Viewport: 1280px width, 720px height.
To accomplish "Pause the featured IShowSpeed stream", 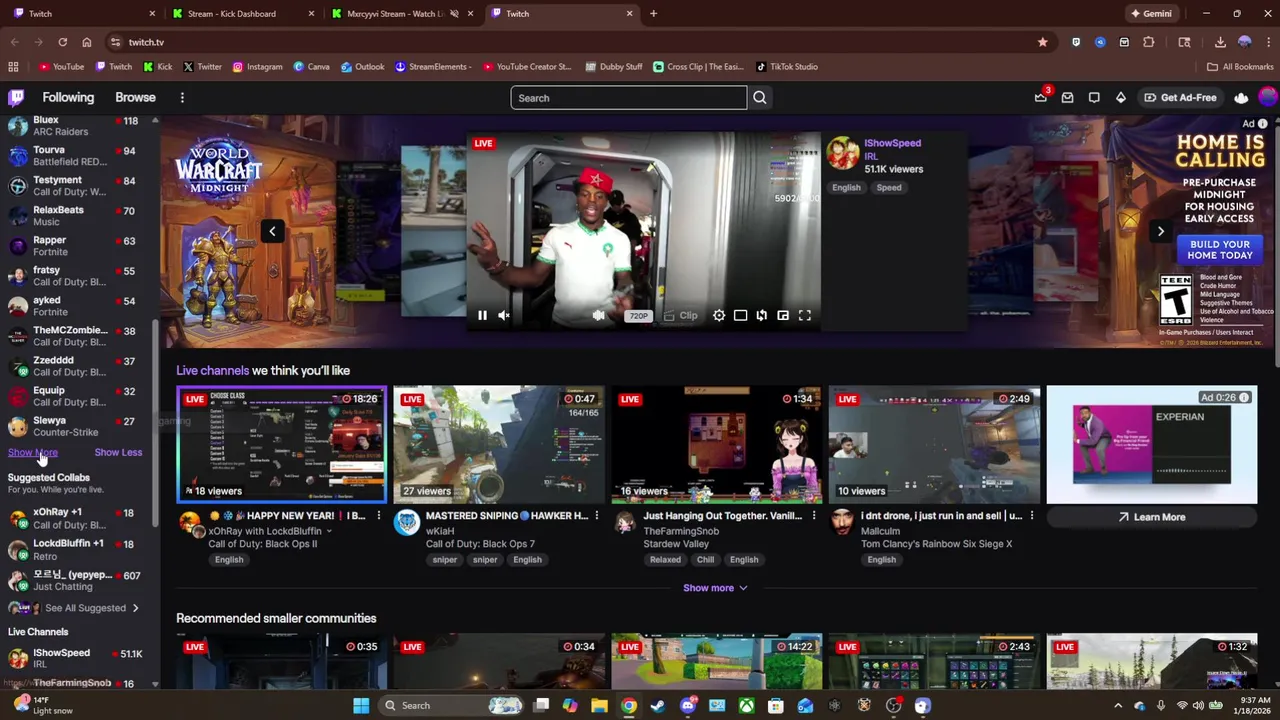I will pos(482,315).
